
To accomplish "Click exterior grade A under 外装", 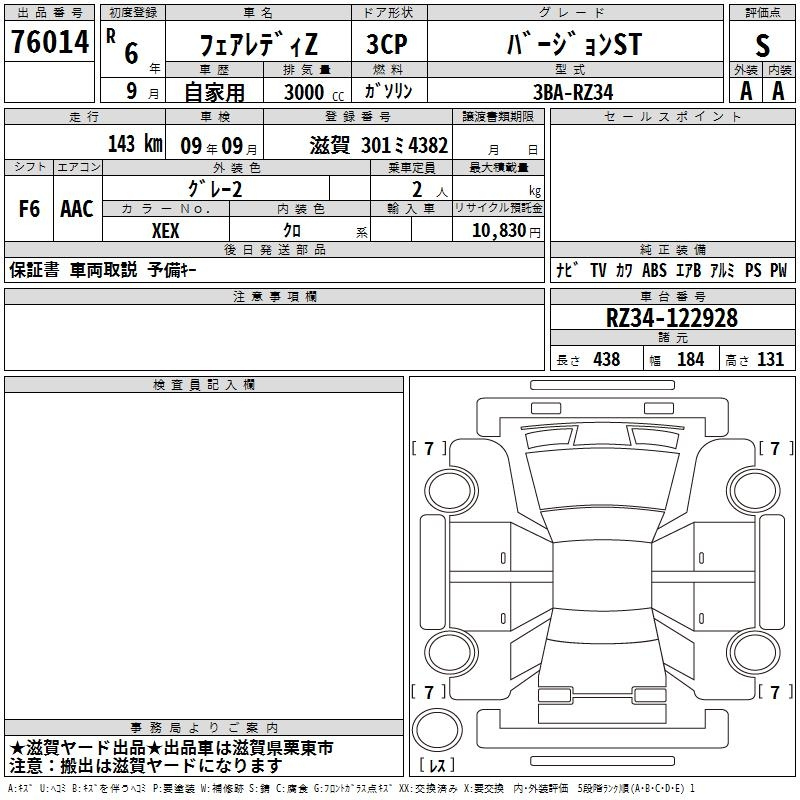I will [x=745, y=91].
